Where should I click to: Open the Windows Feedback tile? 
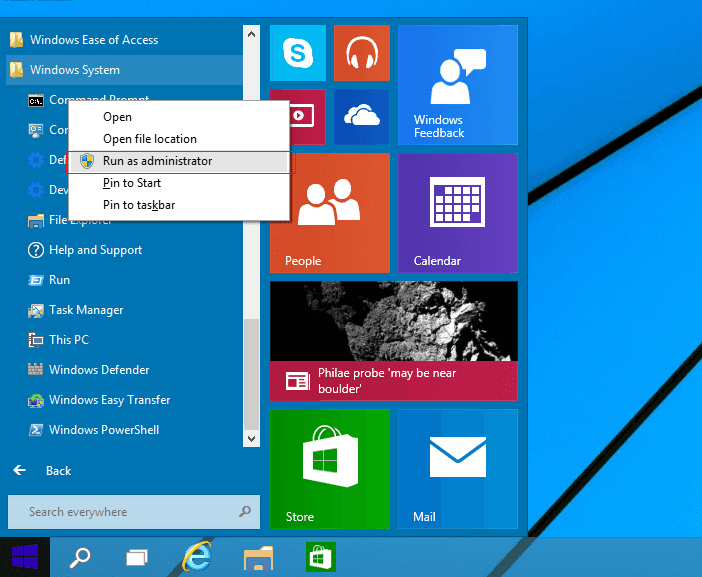[x=457, y=85]
